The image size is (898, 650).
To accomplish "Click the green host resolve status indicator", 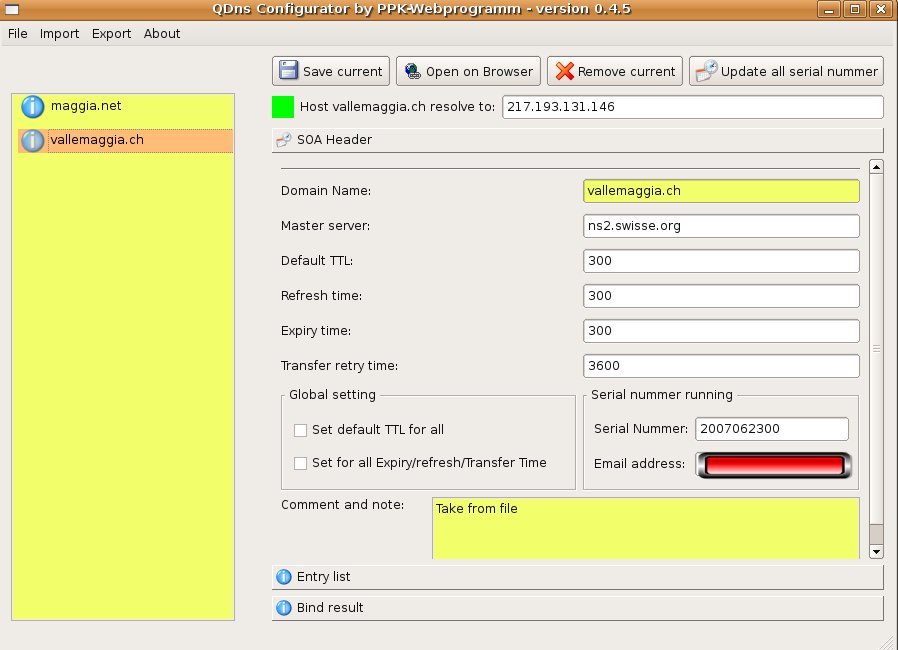I will [x=283, y=107].
